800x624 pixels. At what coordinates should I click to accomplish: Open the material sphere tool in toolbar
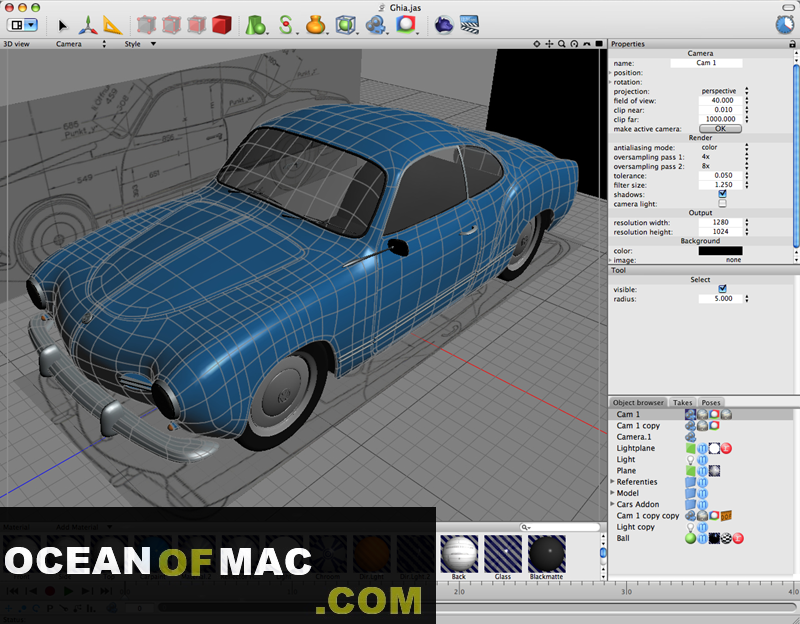pyautogui.click(x=406, y=24)
